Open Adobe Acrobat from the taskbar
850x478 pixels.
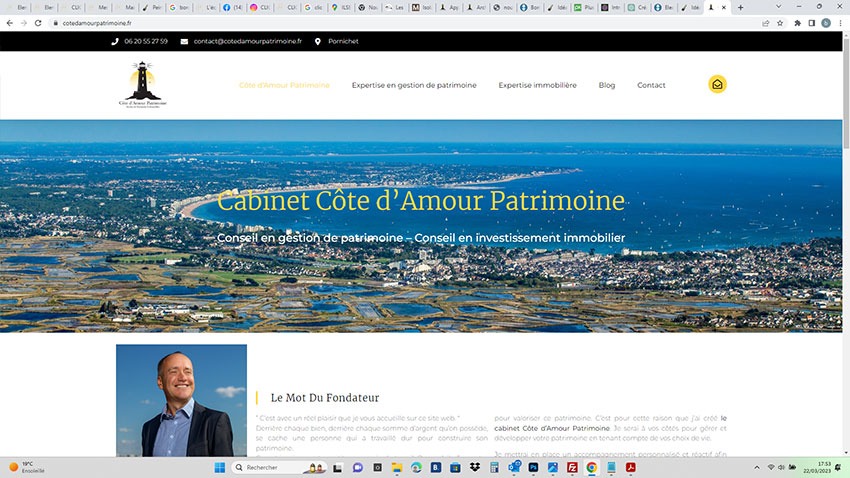click(x=630, y=468)
